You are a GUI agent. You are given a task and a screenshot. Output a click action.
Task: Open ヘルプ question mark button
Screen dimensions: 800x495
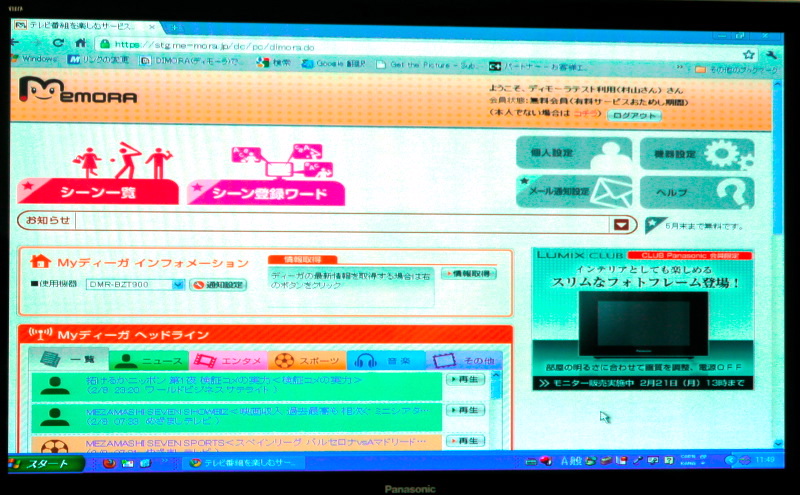click(x=697, y=192)
